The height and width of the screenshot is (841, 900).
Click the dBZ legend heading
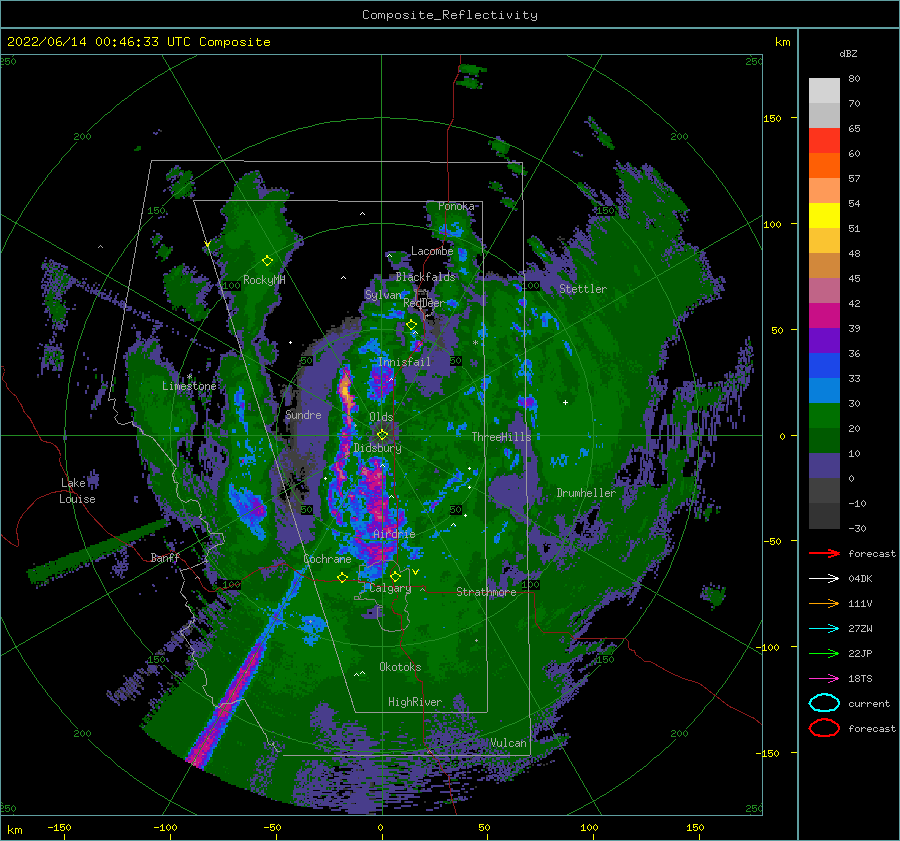848,53
